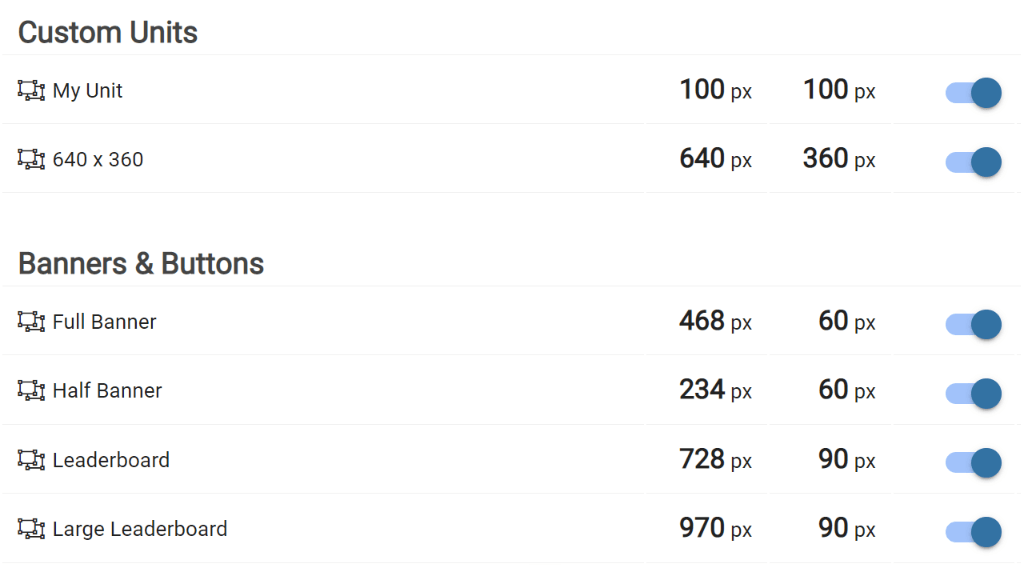Click the unit icon beside My Unit
The width and height of the screenshot is (1021, 565).
click(31, 91)
